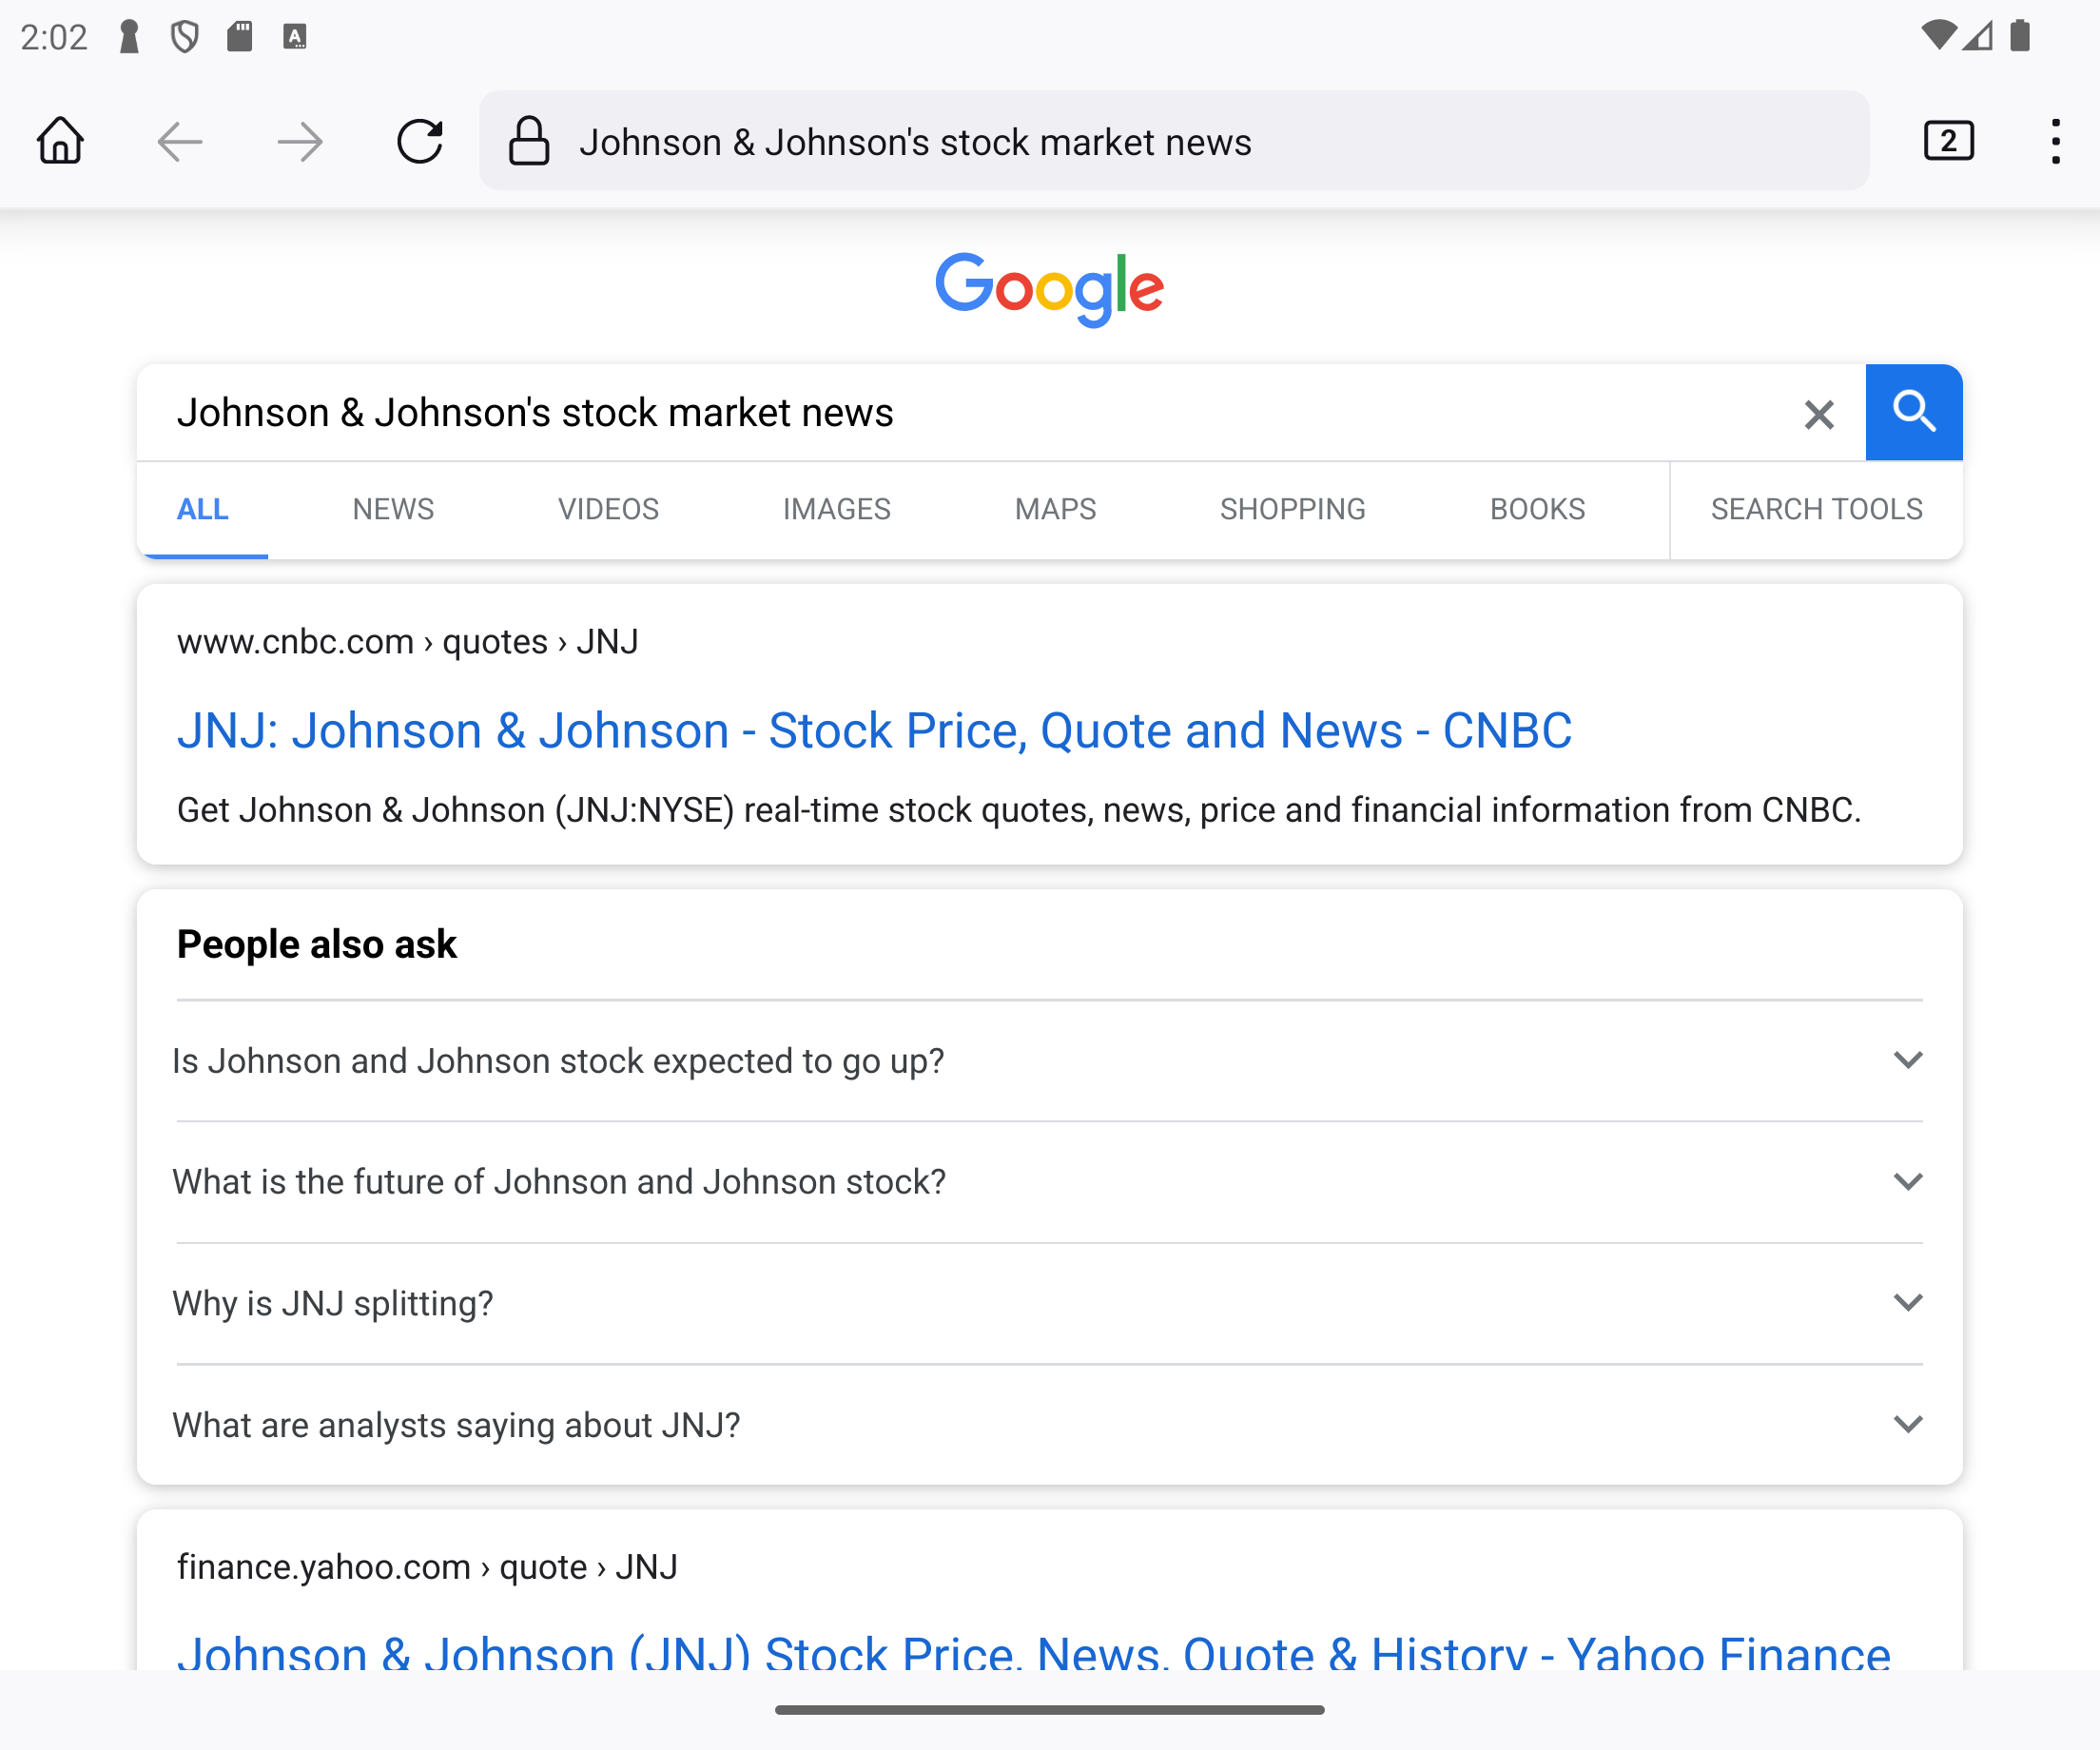Tap the battery status icon
Screen dimensions: 2100x1750
[2020, 36]
